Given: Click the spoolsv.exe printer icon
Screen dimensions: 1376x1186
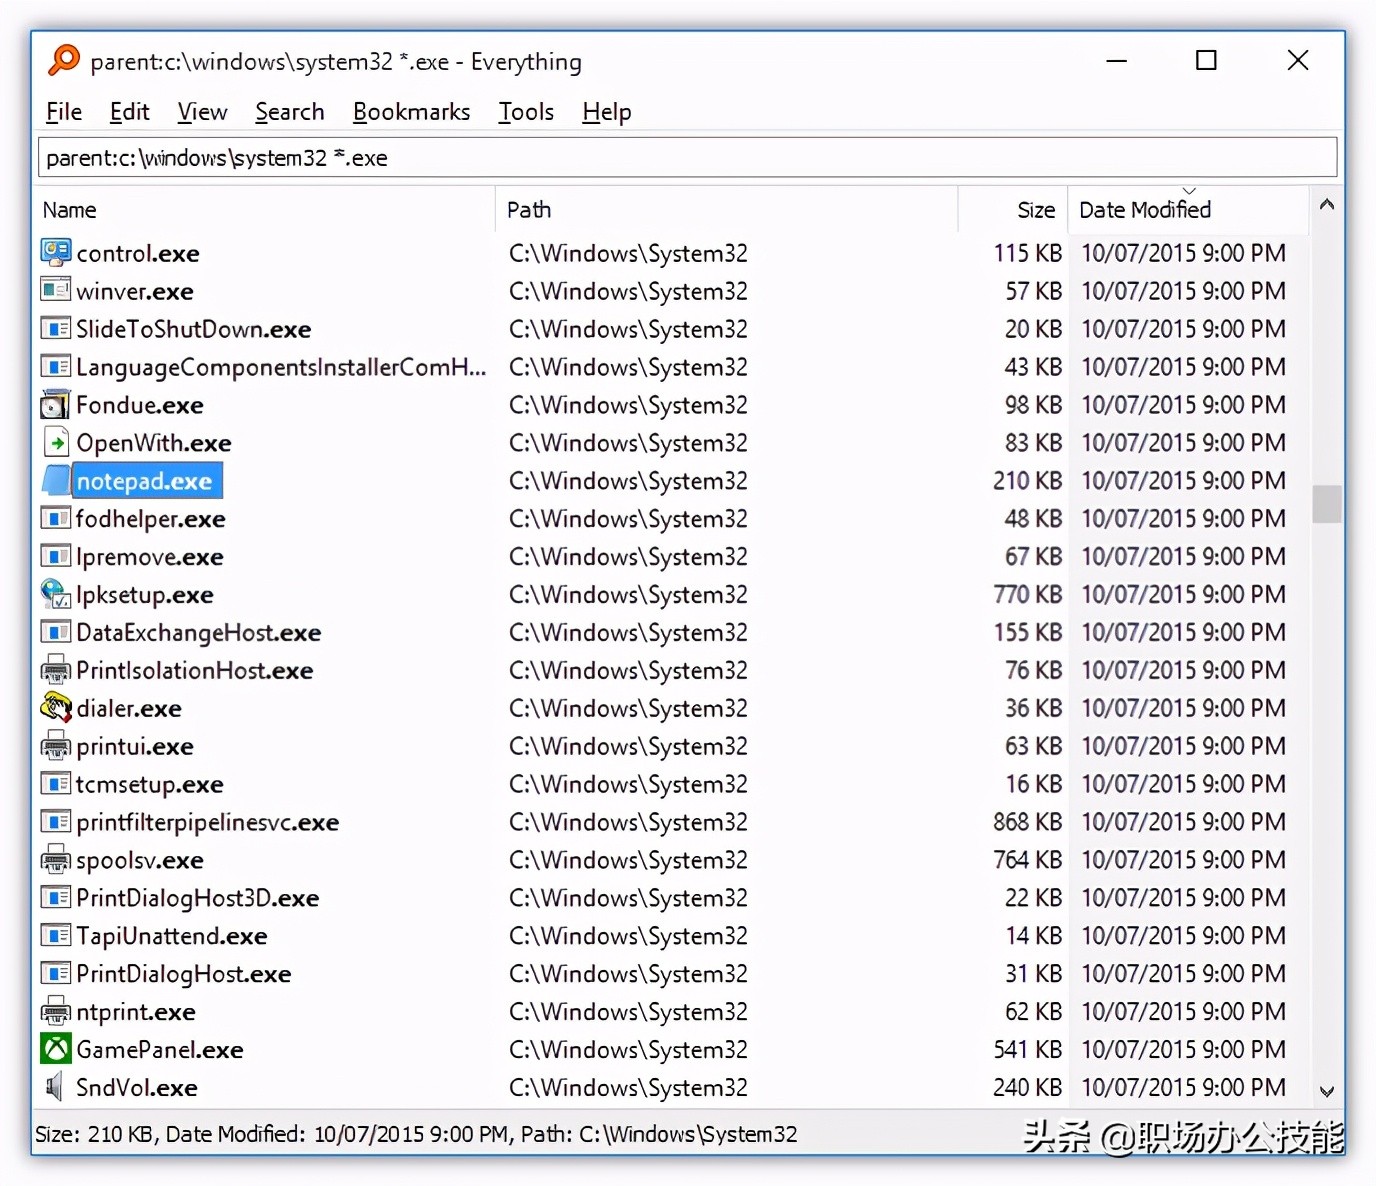Looking at the screenshot, I should [x=55, y=860].
